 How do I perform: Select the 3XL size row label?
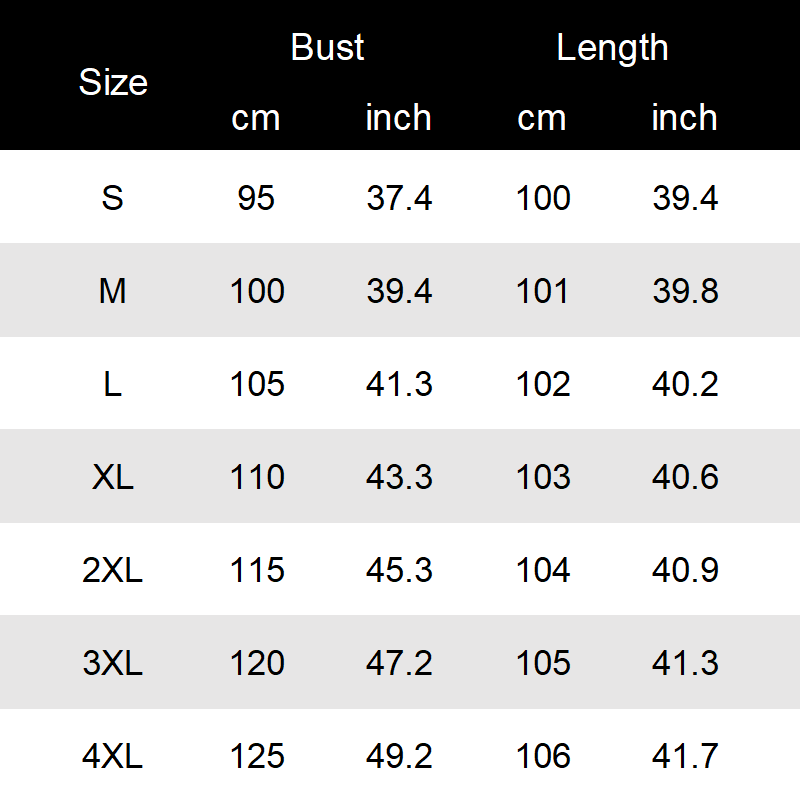[113, 663]
